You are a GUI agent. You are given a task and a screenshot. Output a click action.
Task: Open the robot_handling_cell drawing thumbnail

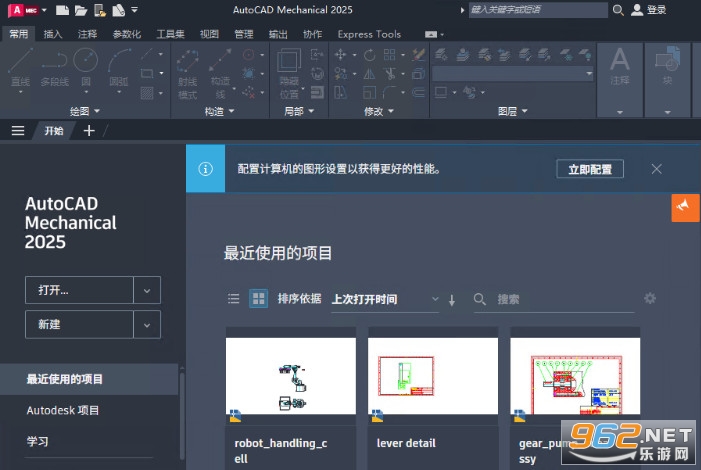(x=291, y=376)
